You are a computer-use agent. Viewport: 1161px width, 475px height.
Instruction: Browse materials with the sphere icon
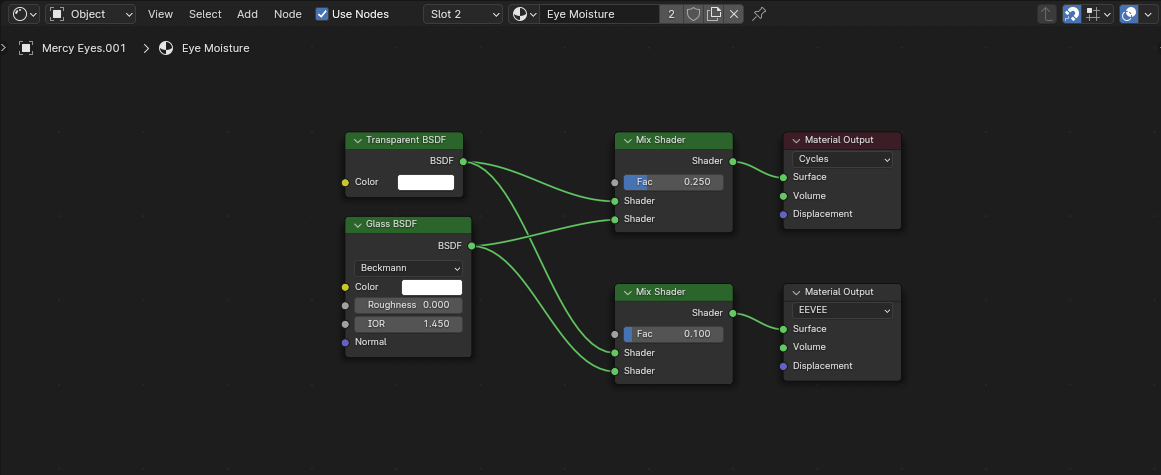point(523,13)
